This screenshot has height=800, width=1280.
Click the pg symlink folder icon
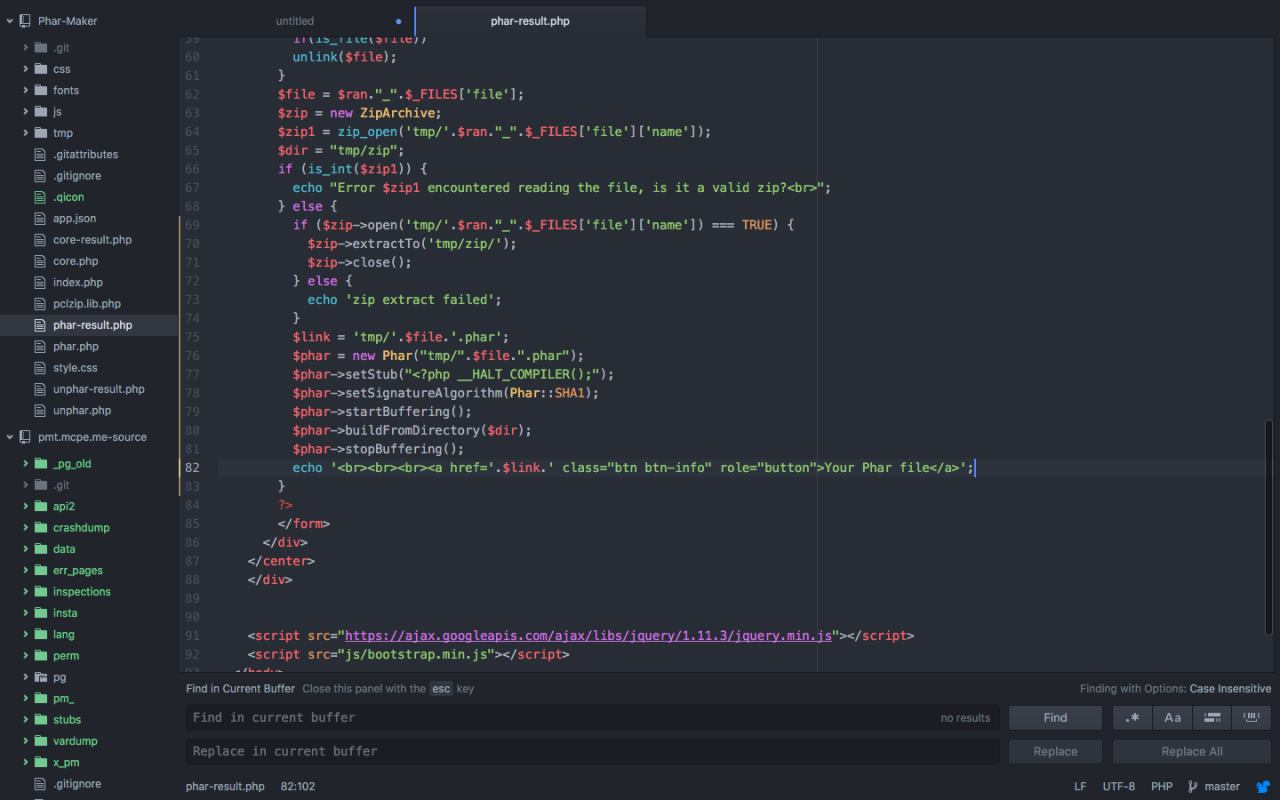[41, 677]
